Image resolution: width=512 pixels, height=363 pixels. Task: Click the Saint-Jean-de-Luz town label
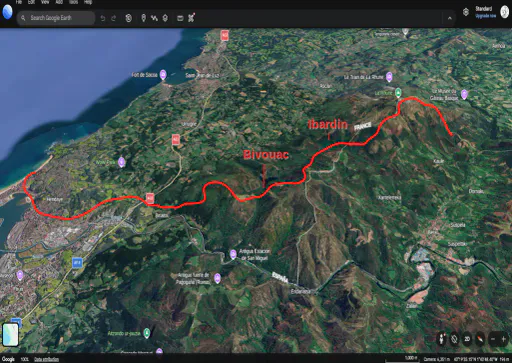[x=202, y=76]
